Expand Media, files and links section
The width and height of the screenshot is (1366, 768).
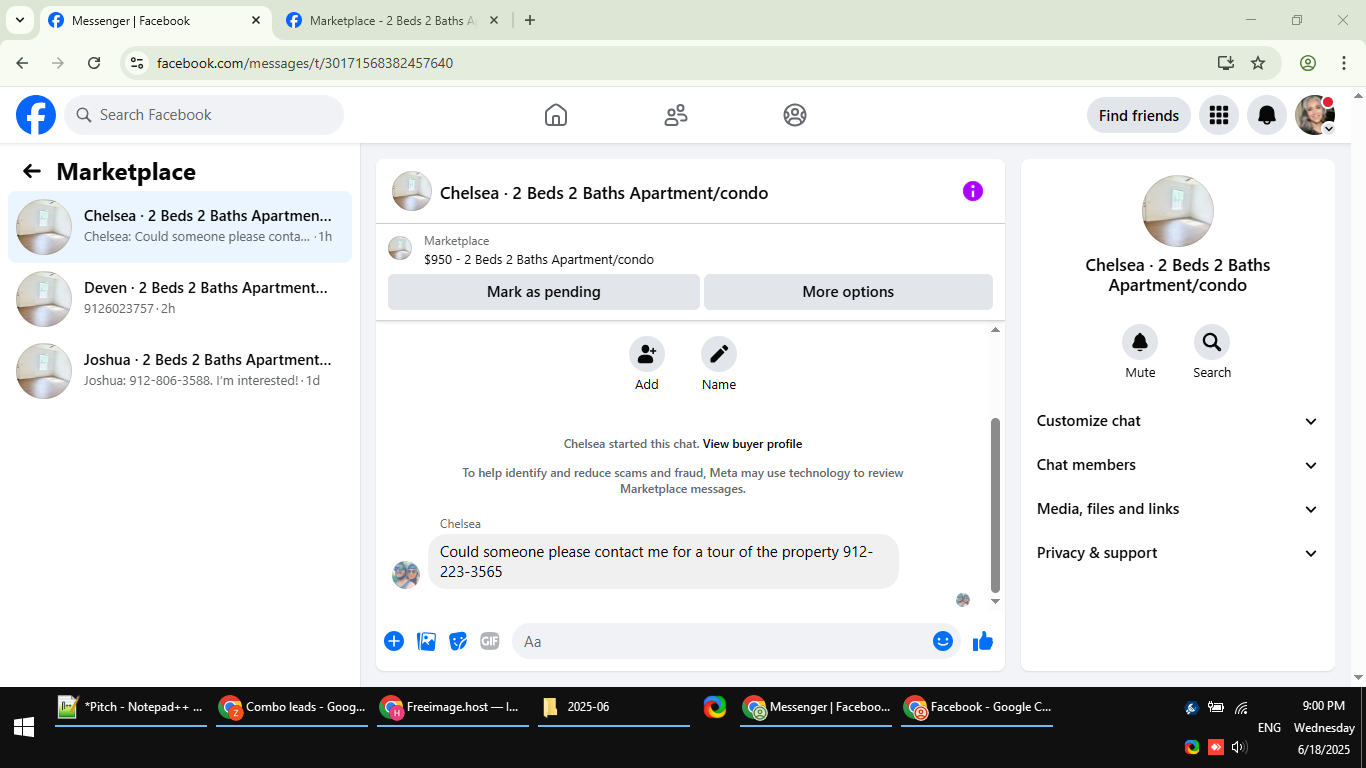pyautogui.click(x=1178, y=509)
